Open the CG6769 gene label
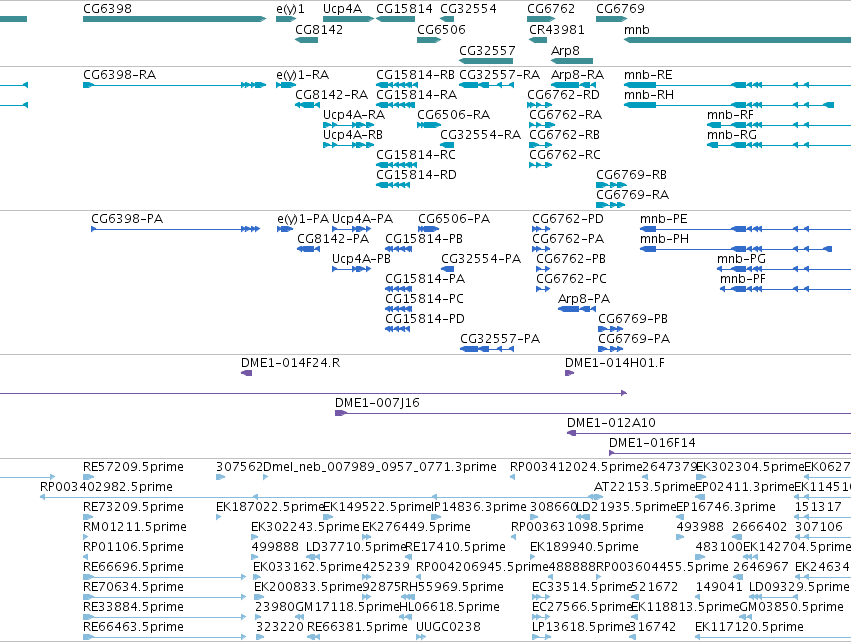This screenshot has width=851, height=642. pyautogui.click(x=620, y=9)
